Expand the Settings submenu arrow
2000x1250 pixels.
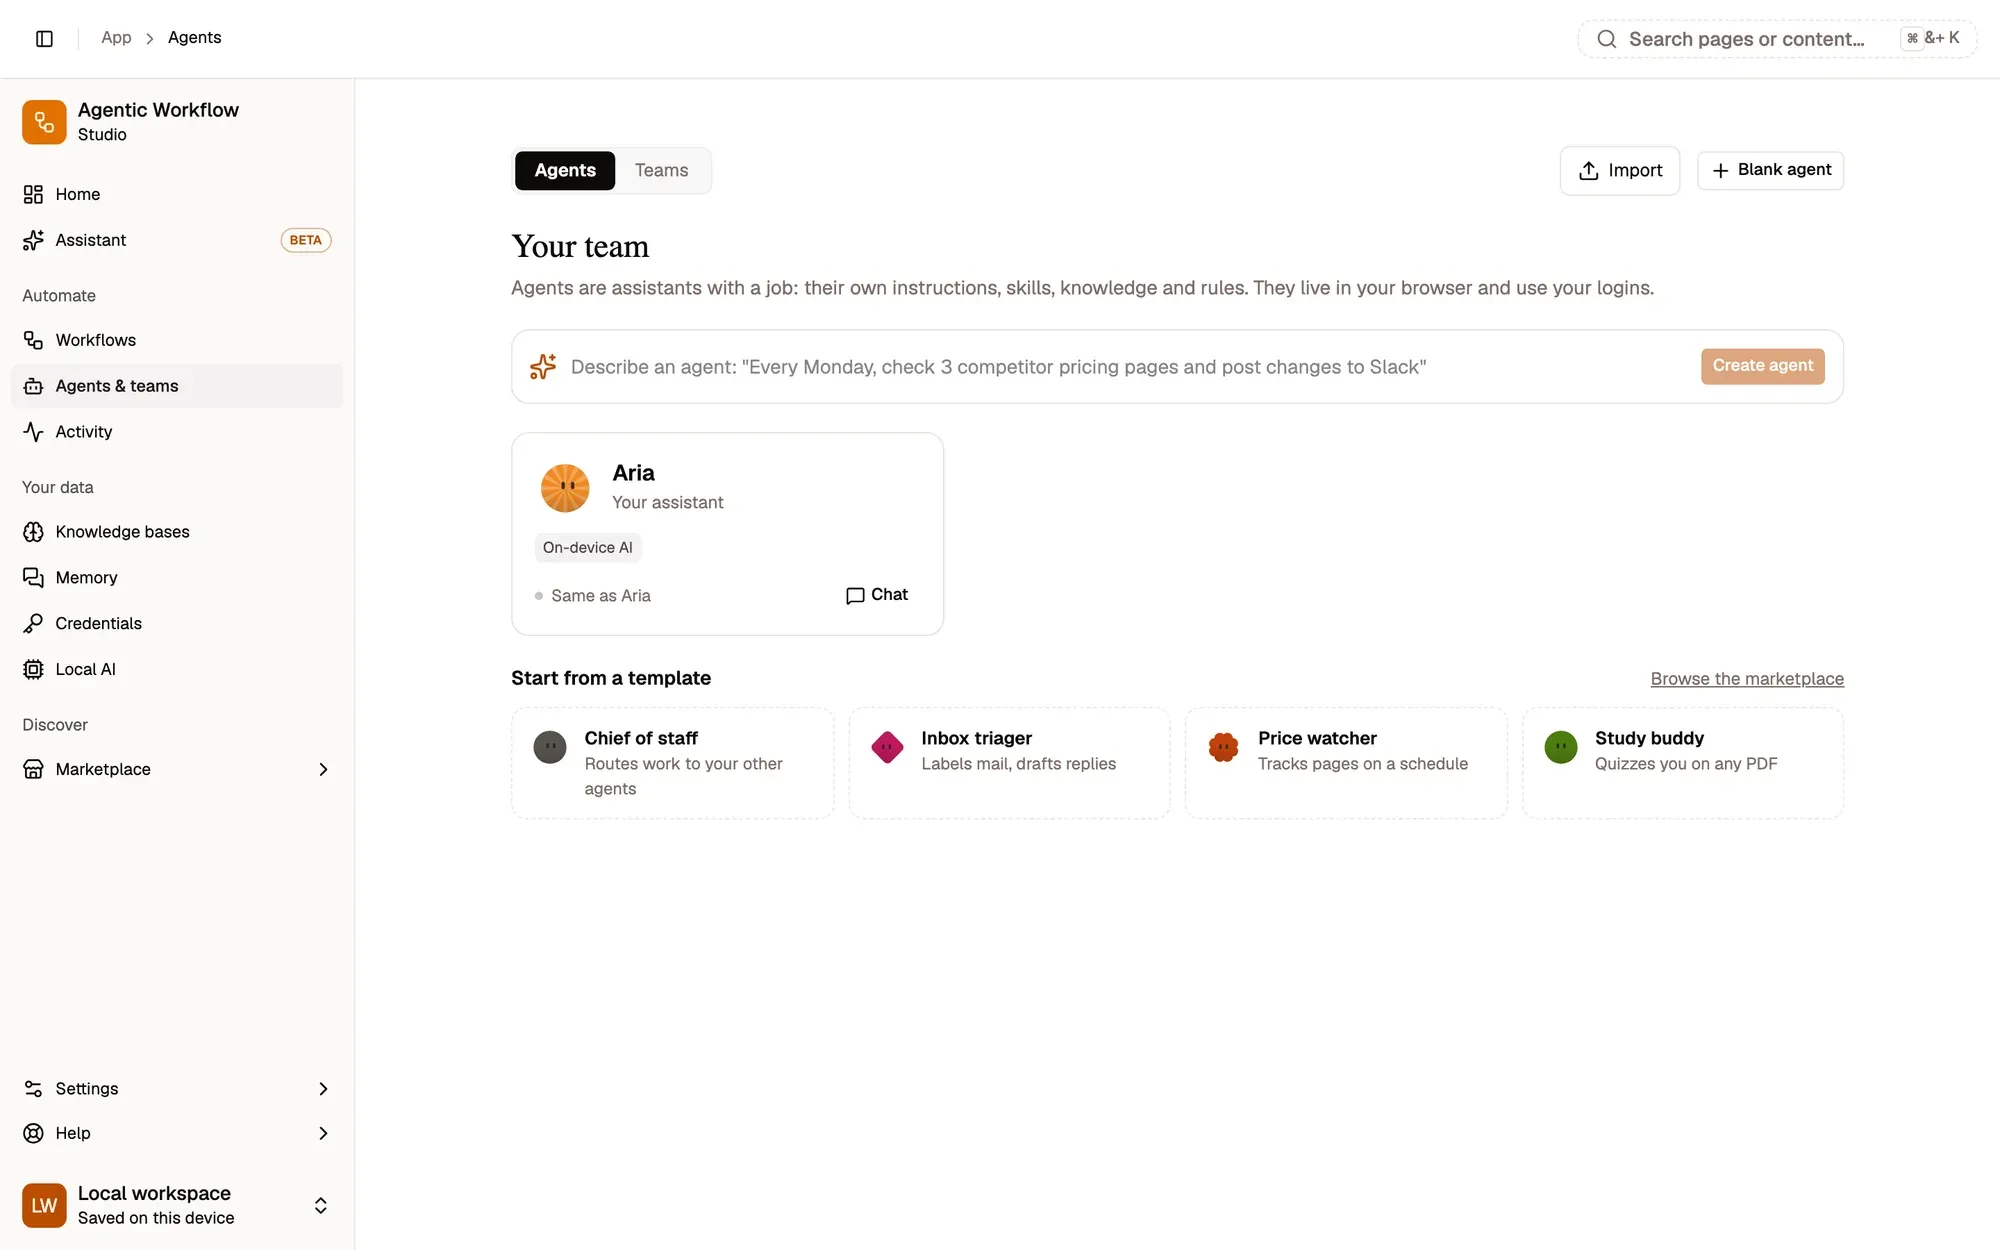[x=323, y=1089]
